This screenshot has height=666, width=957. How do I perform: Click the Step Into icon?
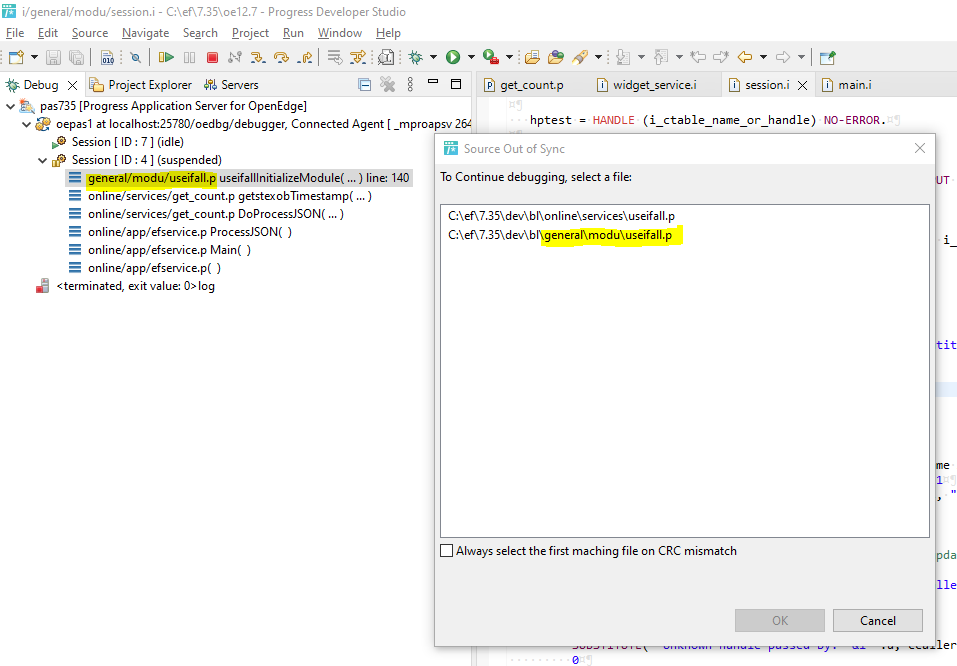258,57
